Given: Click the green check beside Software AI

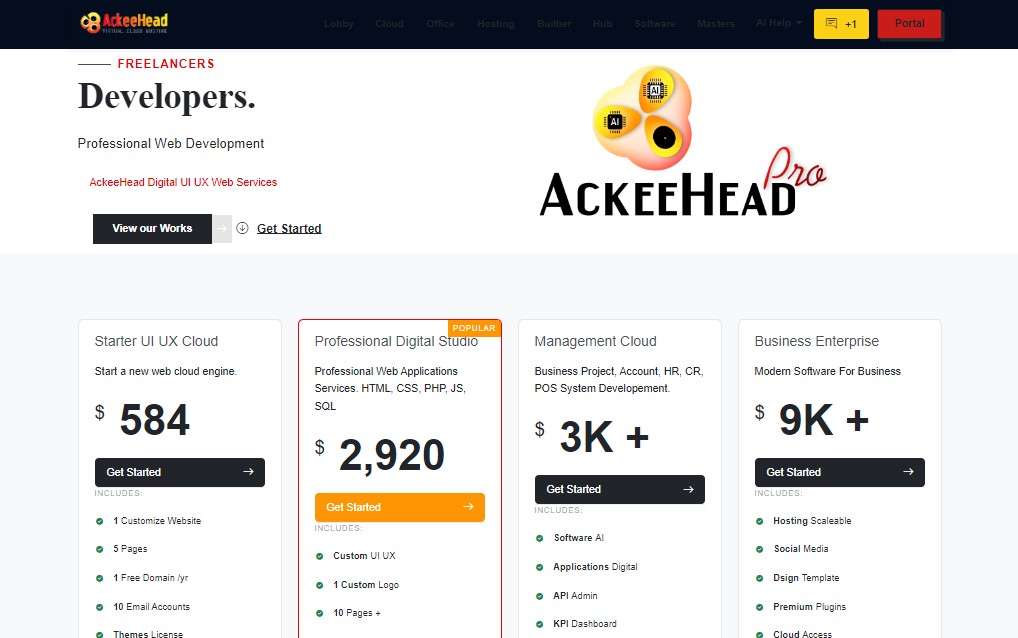Looking at the screenshot, I should point(540,538).
